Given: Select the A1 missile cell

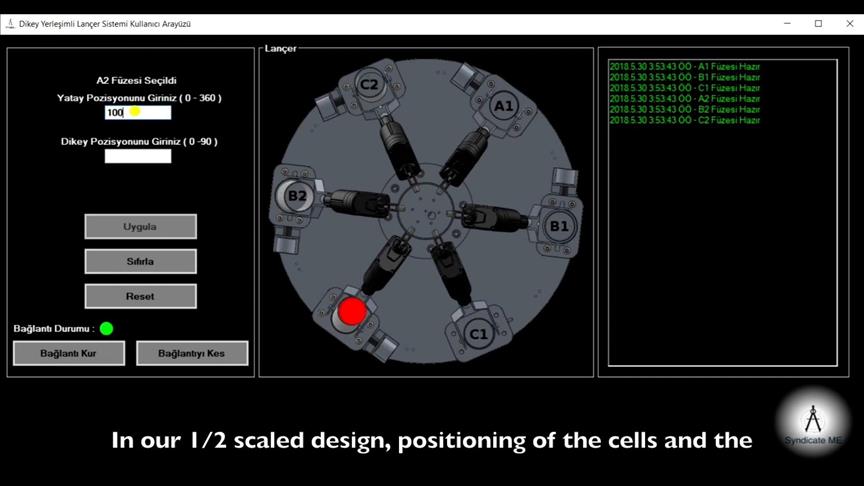Looking at the screenshot, I should tap(503, 105).
